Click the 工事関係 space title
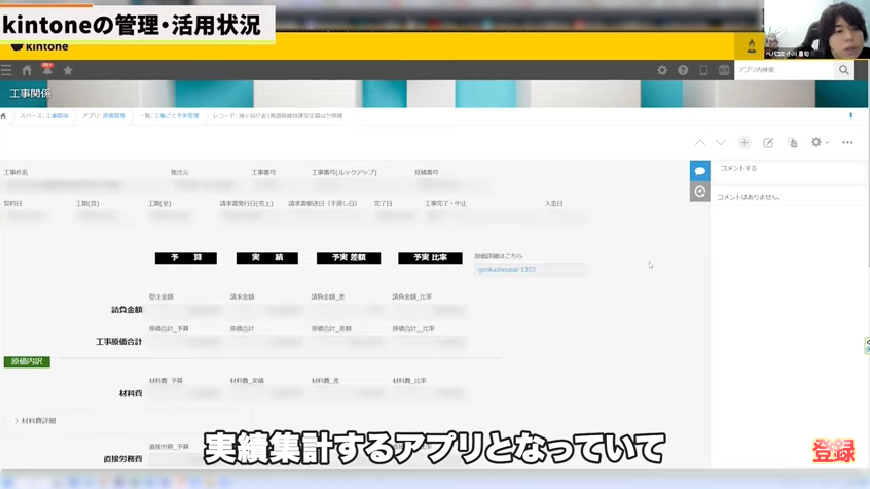Viewport: 870px width, 489px height. pos(30,93)
